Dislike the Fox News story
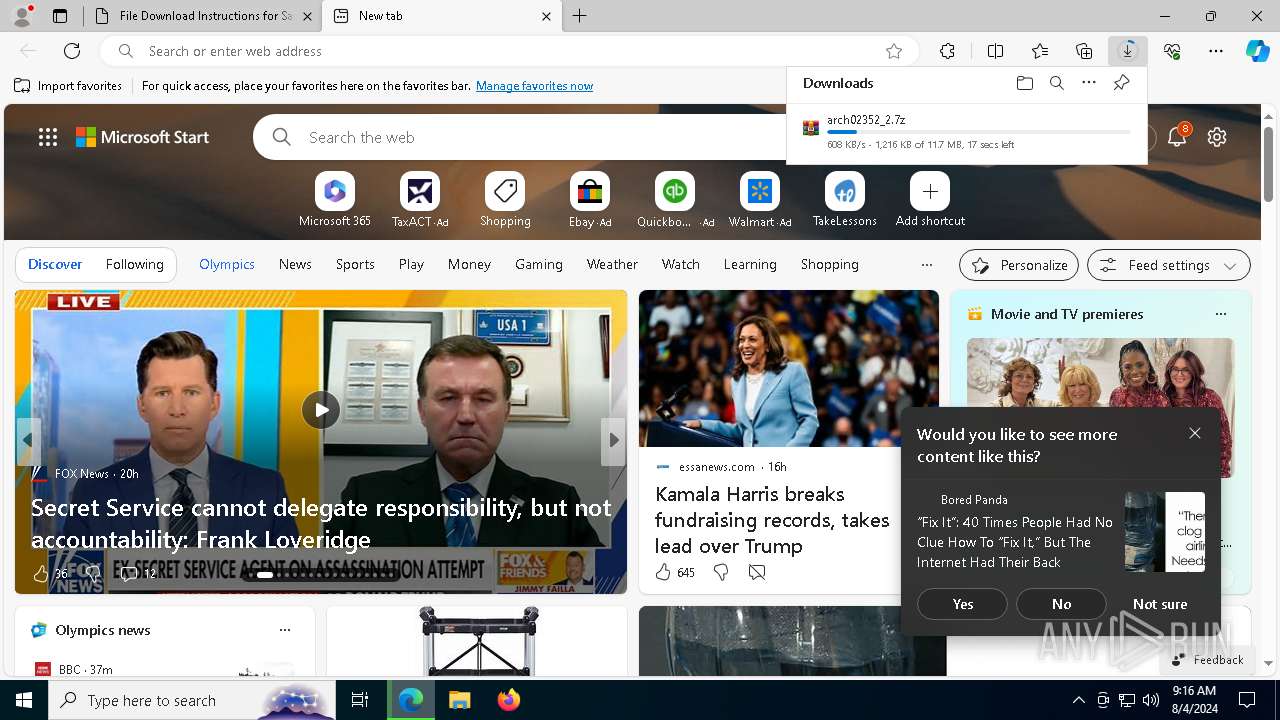The image size is (1280, 720). coord(92,573)
